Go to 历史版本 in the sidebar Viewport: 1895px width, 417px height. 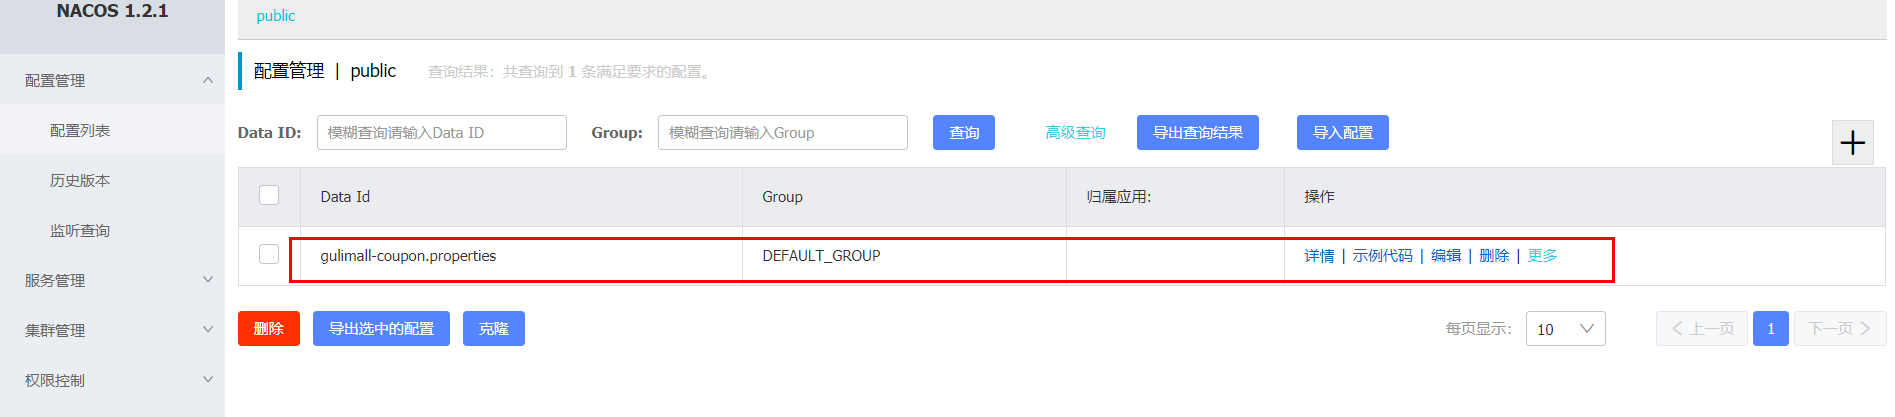(x=80, y=180)
